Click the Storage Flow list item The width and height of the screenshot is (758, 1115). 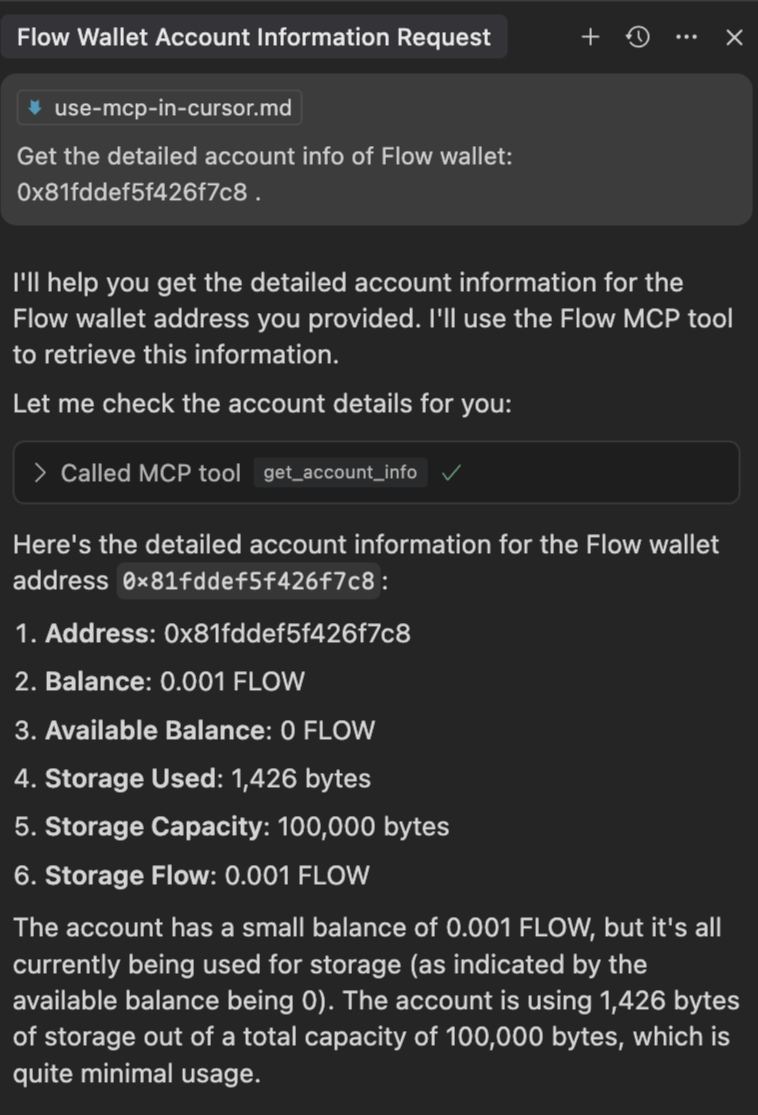click(x=192, y=876)
